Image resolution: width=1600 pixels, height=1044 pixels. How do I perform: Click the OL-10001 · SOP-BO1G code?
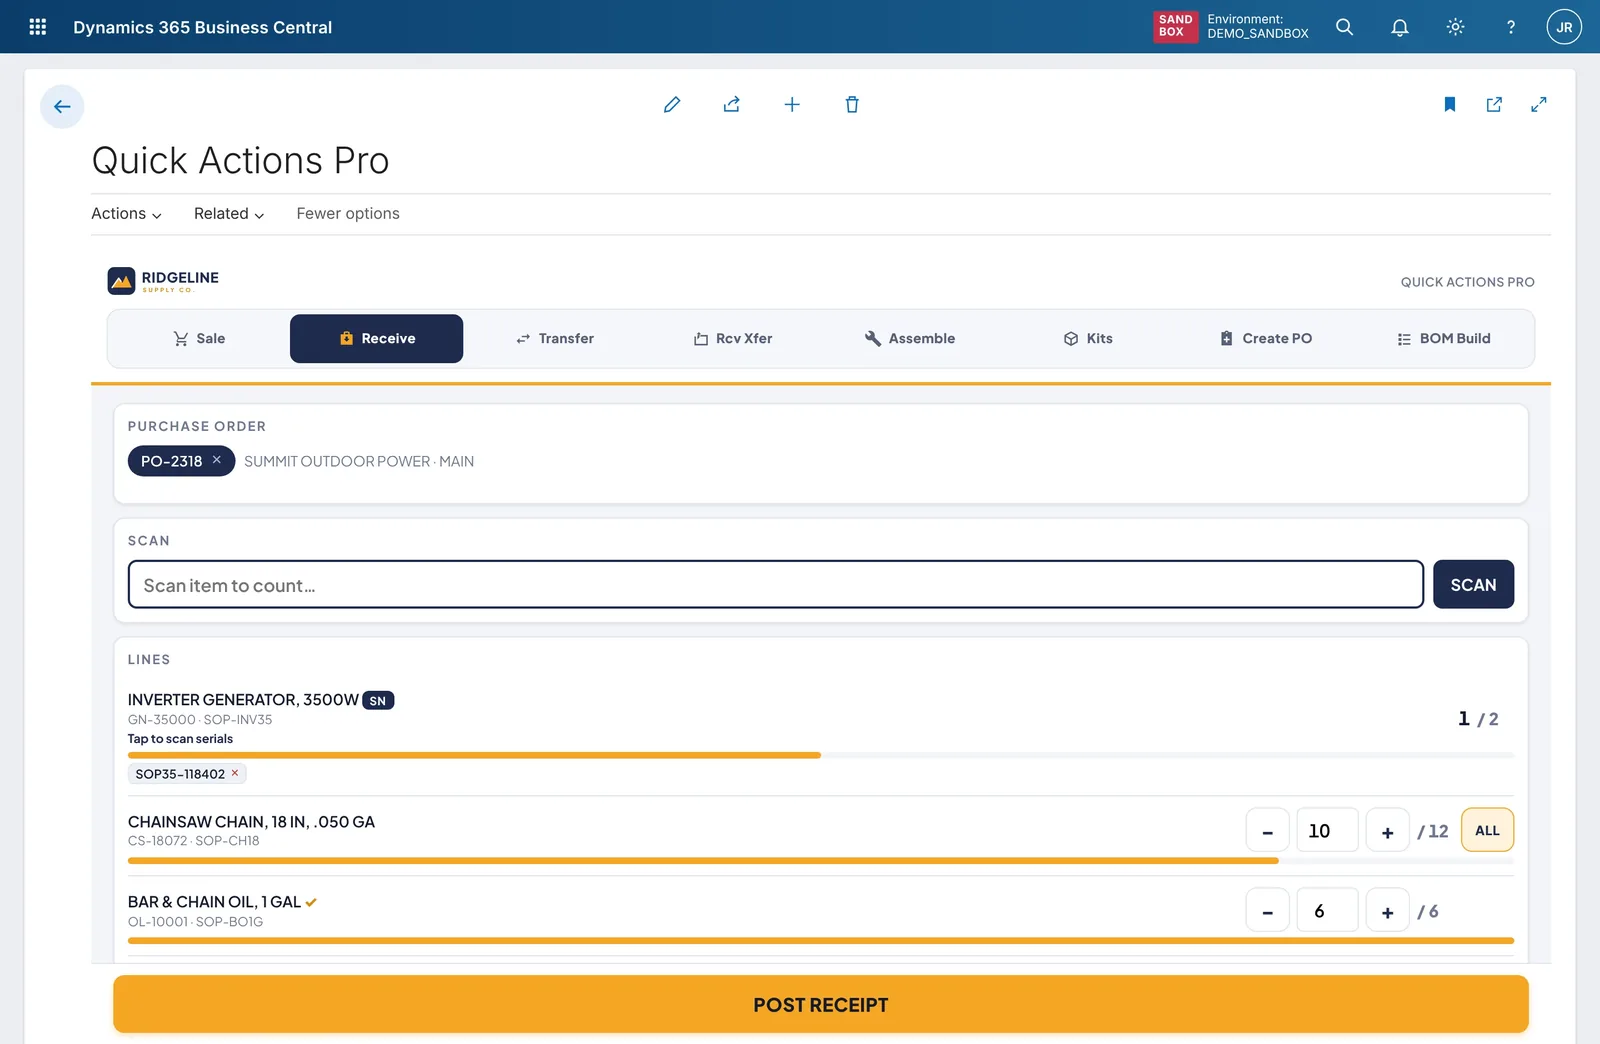pyautogui.click(x=195, y=922)
